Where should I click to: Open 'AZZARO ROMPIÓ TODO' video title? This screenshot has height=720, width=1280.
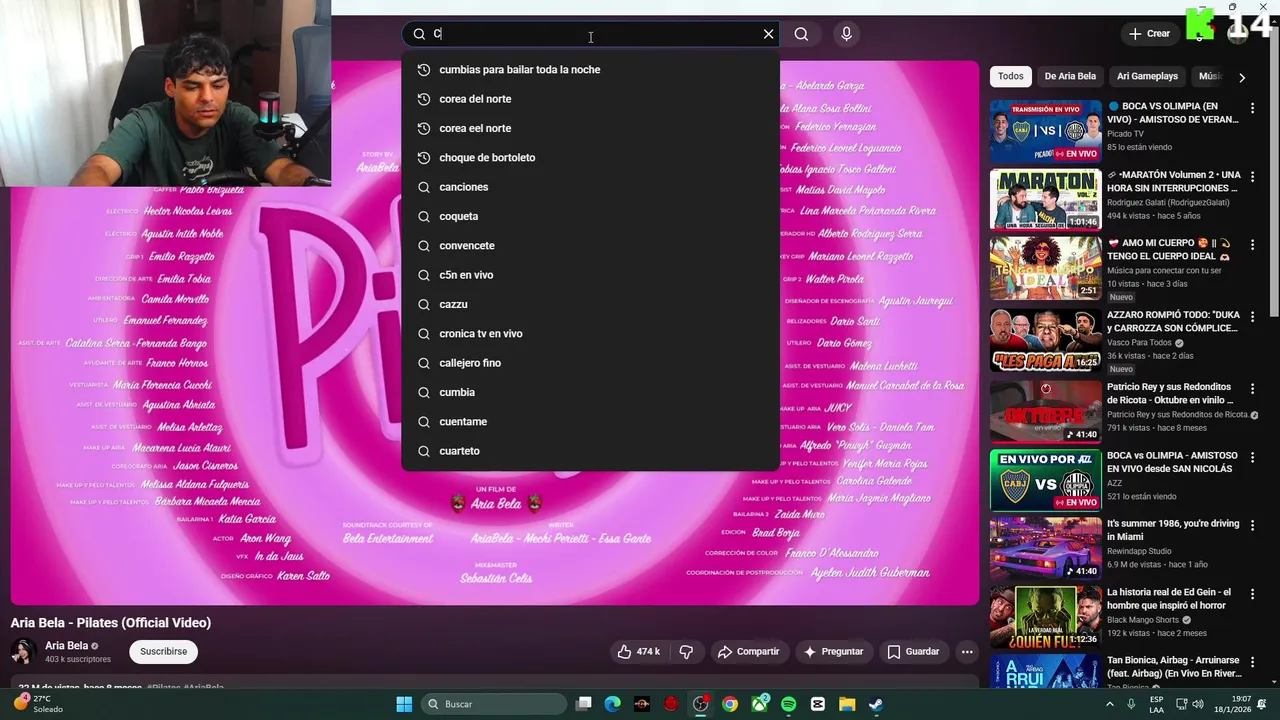click(x=1173, y=321)
